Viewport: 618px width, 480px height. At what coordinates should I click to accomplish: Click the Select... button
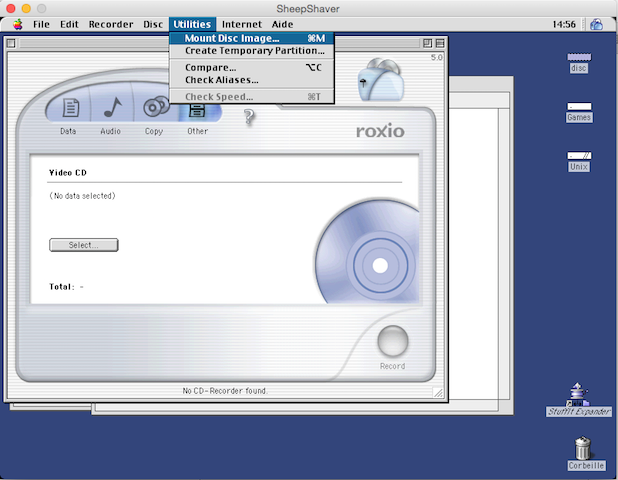coord(84,245)
